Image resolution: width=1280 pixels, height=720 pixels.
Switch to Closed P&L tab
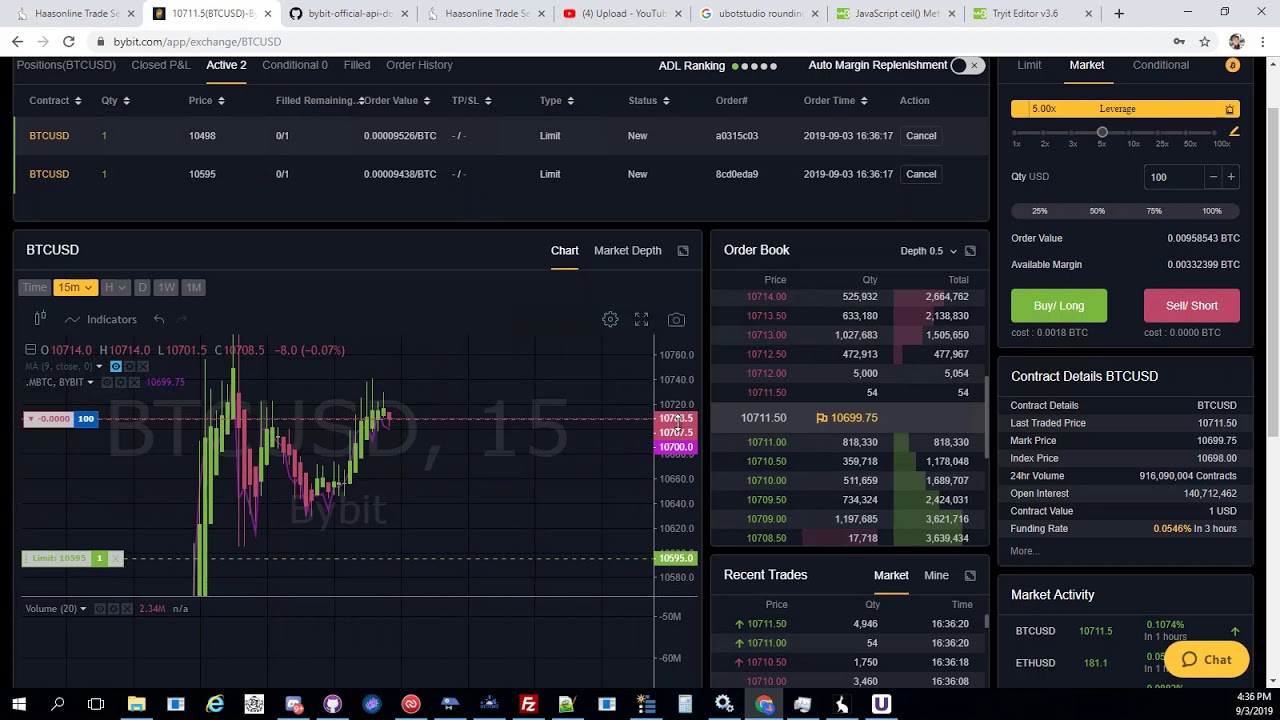pos(160,65)
